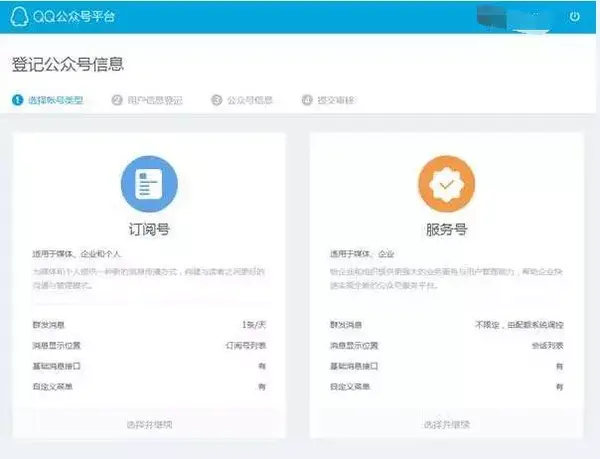Screen dimensions: 600x459
Task: Select the 订阅号 card title
Action: click(x=148, y=230)
